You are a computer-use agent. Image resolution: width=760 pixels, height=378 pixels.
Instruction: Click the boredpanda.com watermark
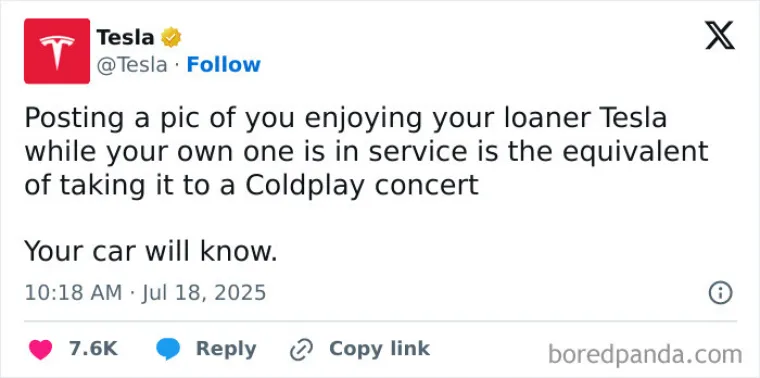(x=645, y=354)
